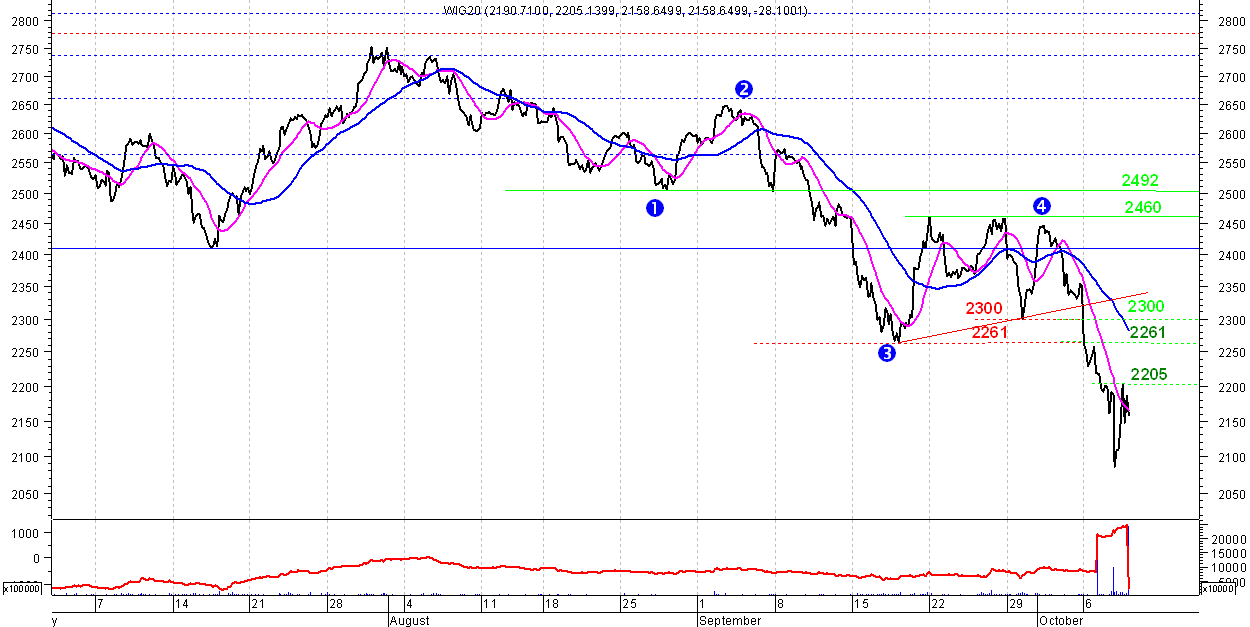Click date label 21 on time axis
Viewport: 1250px width, 627px height.
point(257,605)
